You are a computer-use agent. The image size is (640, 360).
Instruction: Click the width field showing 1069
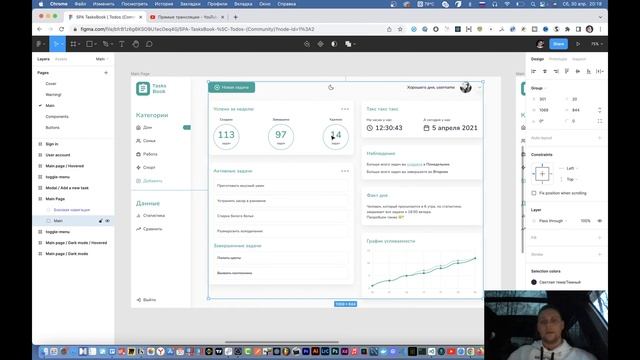544,110
